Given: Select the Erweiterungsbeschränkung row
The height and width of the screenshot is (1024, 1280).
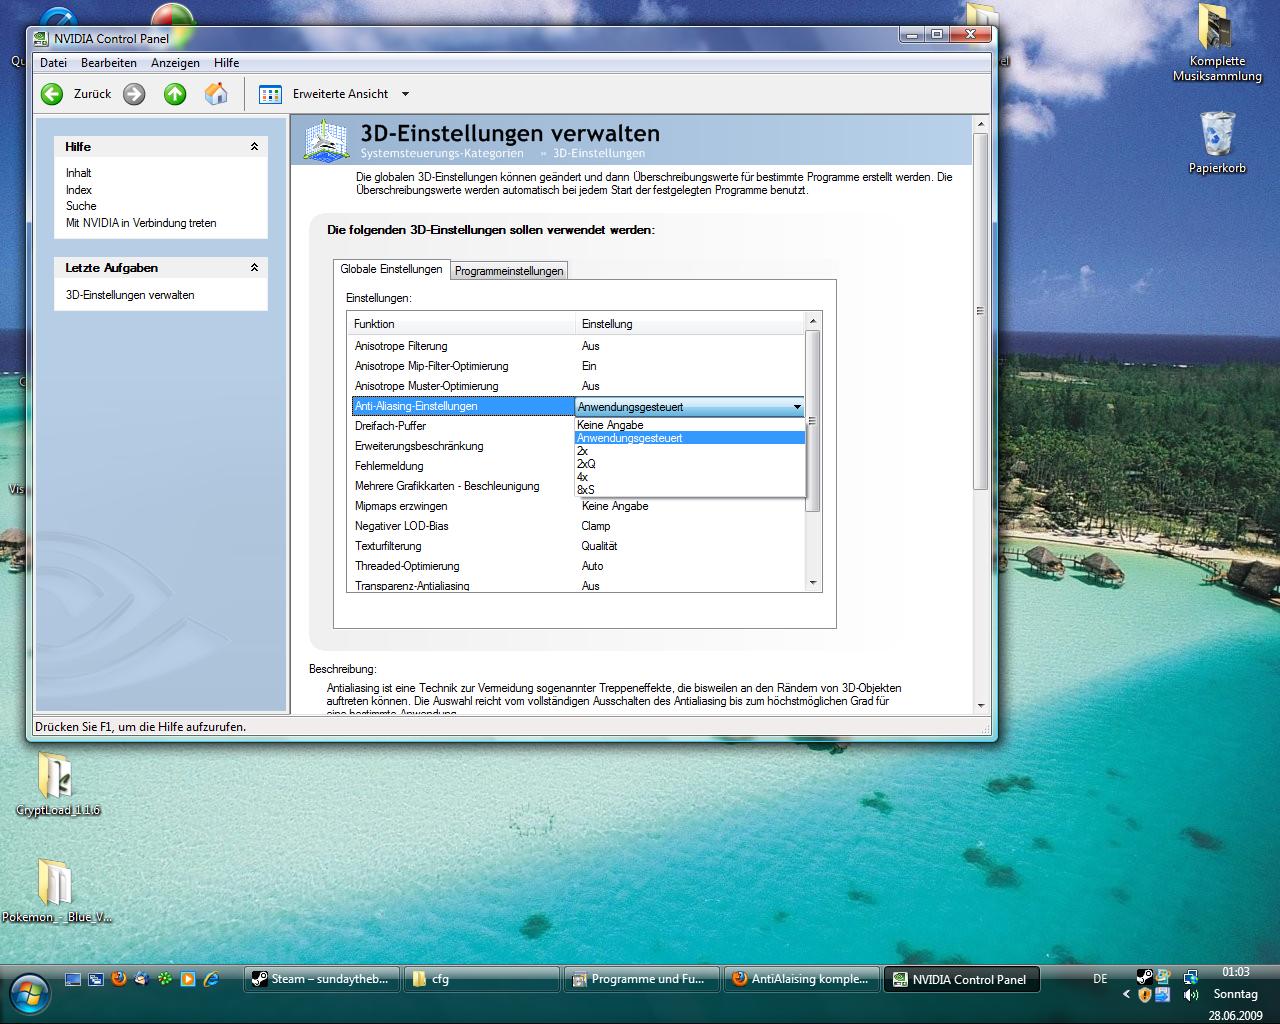Looking at the screenshot, I should click(461, 446).
